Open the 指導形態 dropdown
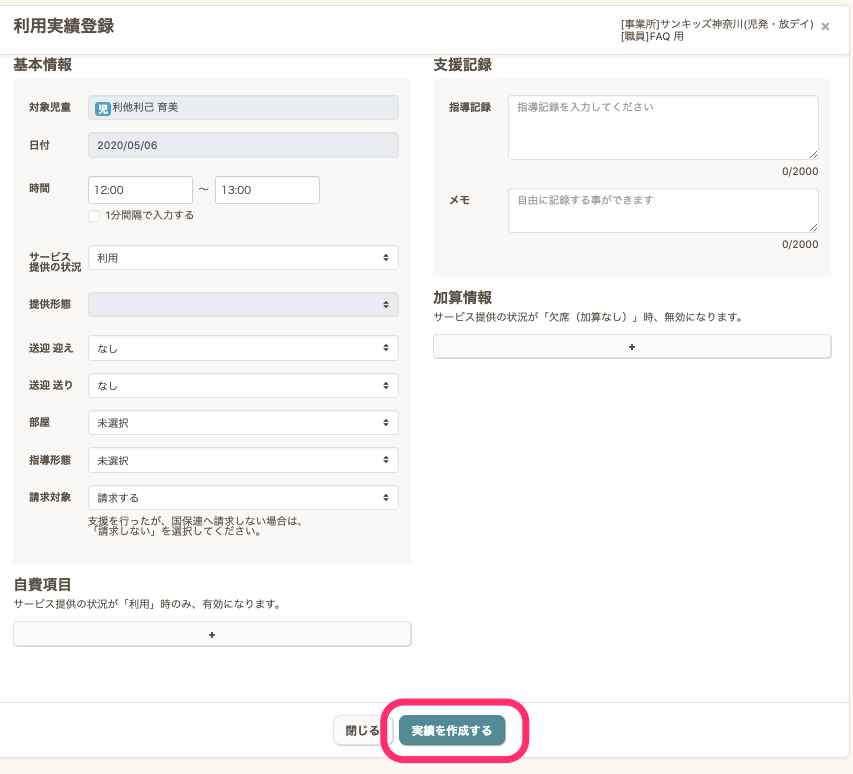This screenshot has height=774, width=853. tap(243, 460)
